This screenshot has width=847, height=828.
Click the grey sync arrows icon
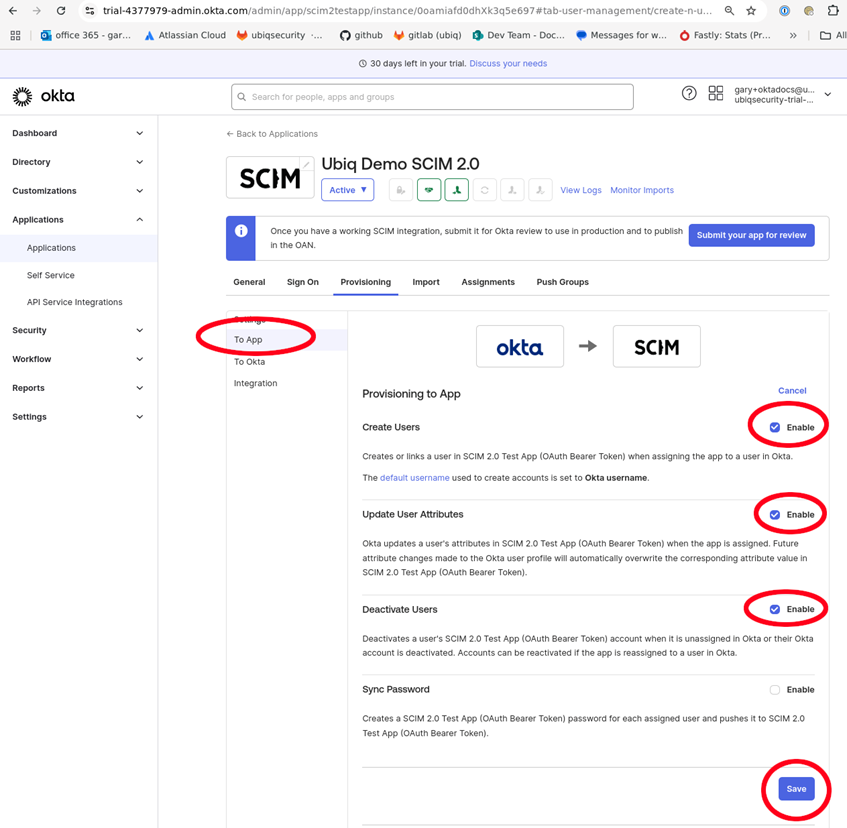[485, 190]
